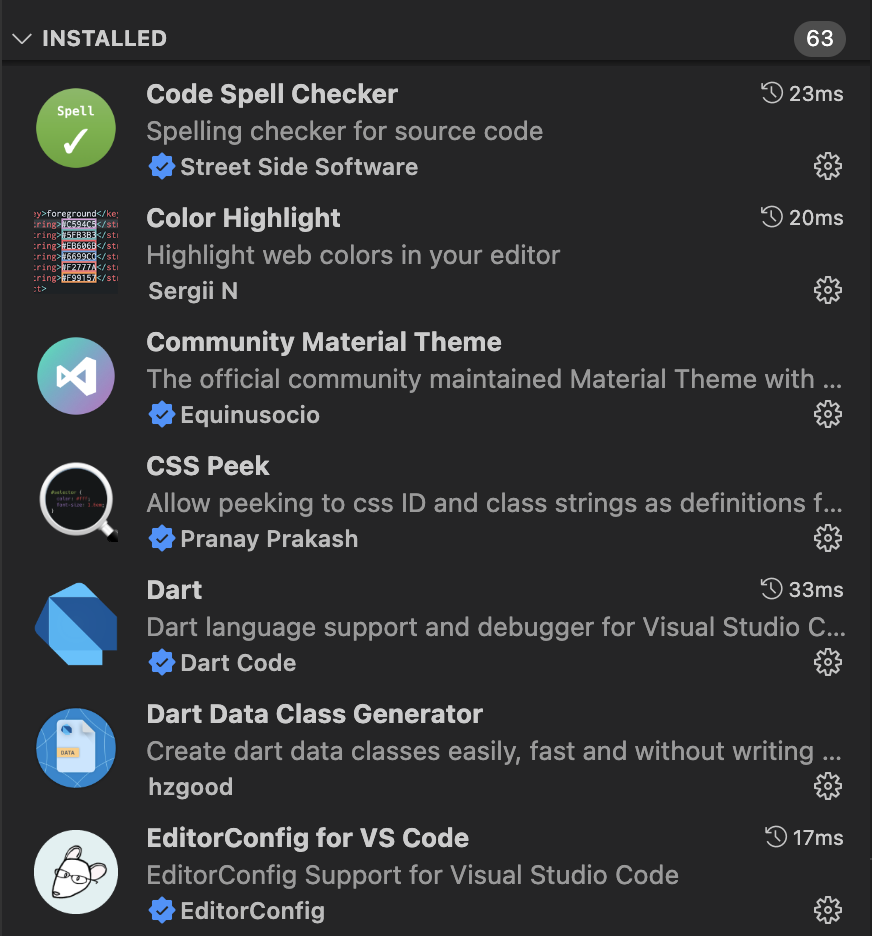Click 'The official community maintained' description
The width and height of the screenshot is (872, 936).
click(x=494, y=380)
